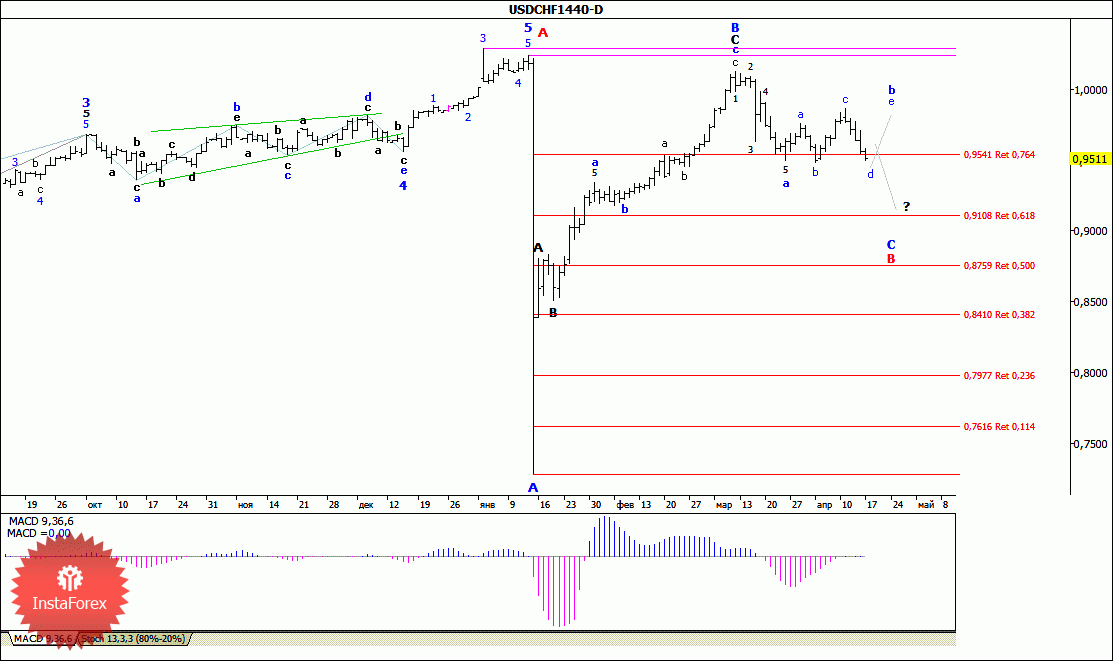The width and height of the screenshot is (1113, 661).
Task: Select the 0,7977 Ret 0,236 level label
Action: 999,376
